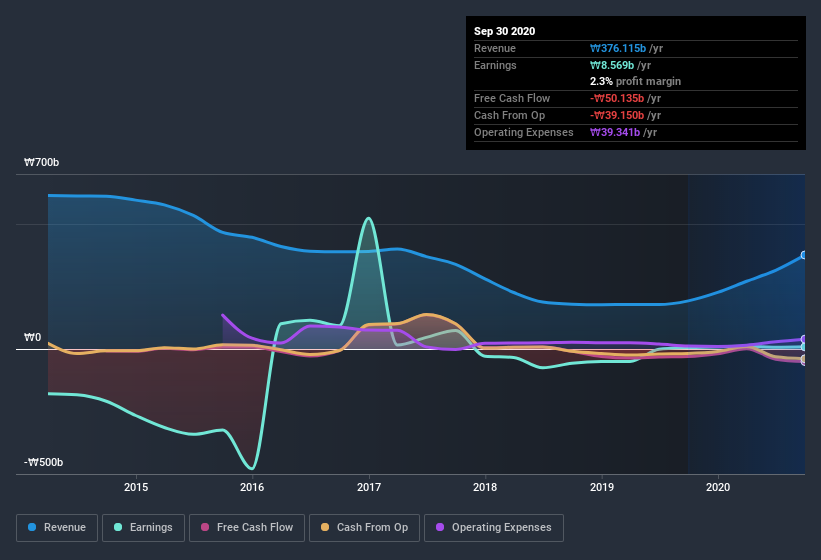
Task: Select the ₩376.115b revenue value in the tooltip
Action: pyautogui.click(x=618, y=48)
